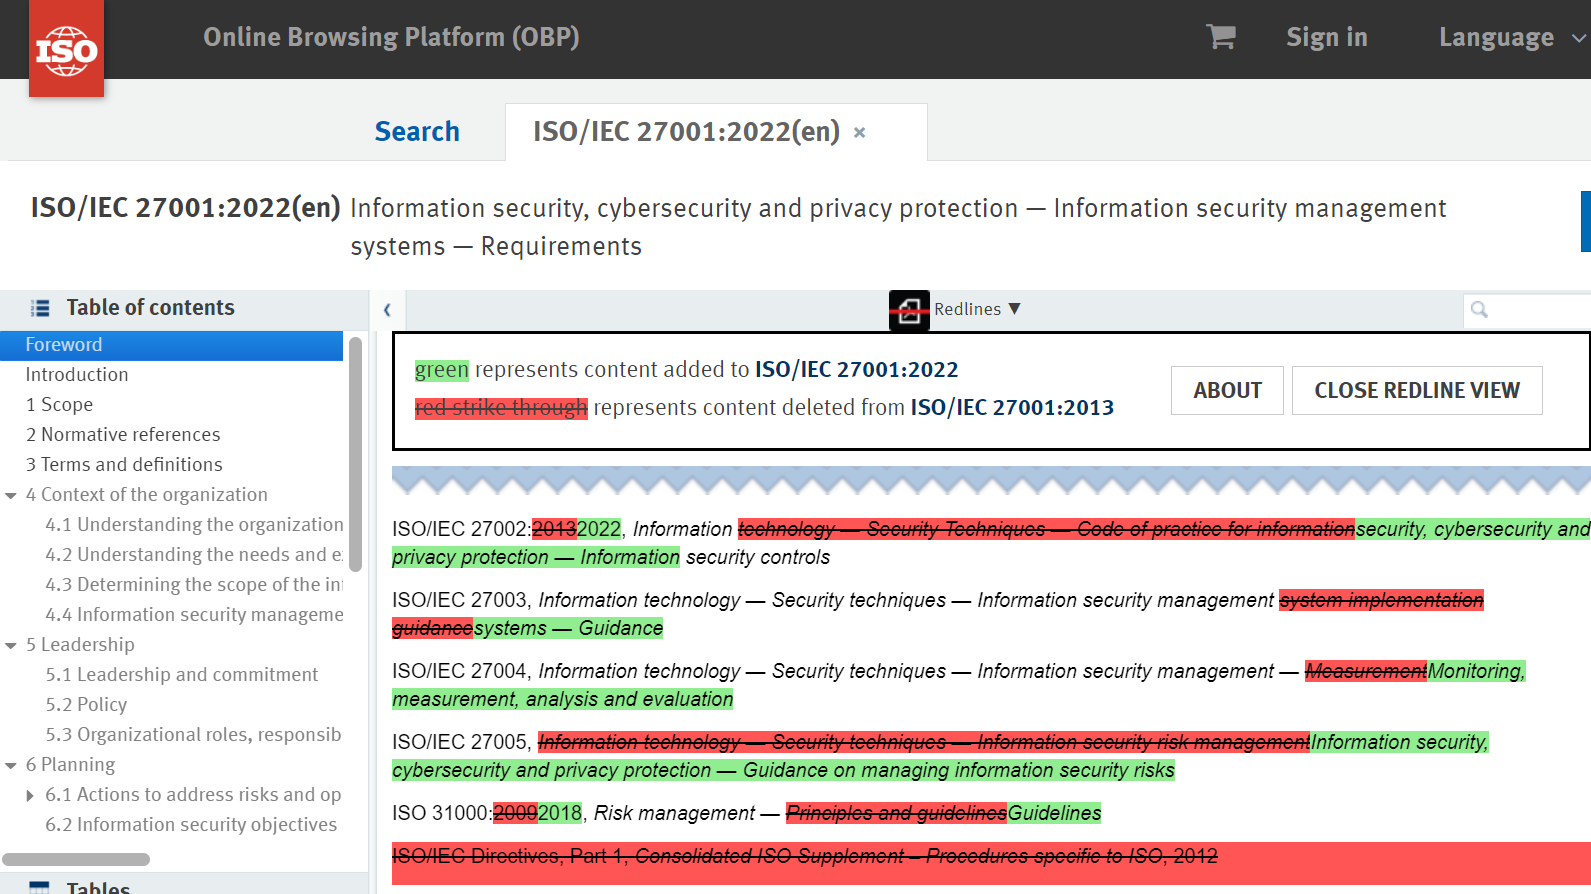Select 4.3 Determining the scope entry
The image size is (1591, 894).
pos(194,585)
